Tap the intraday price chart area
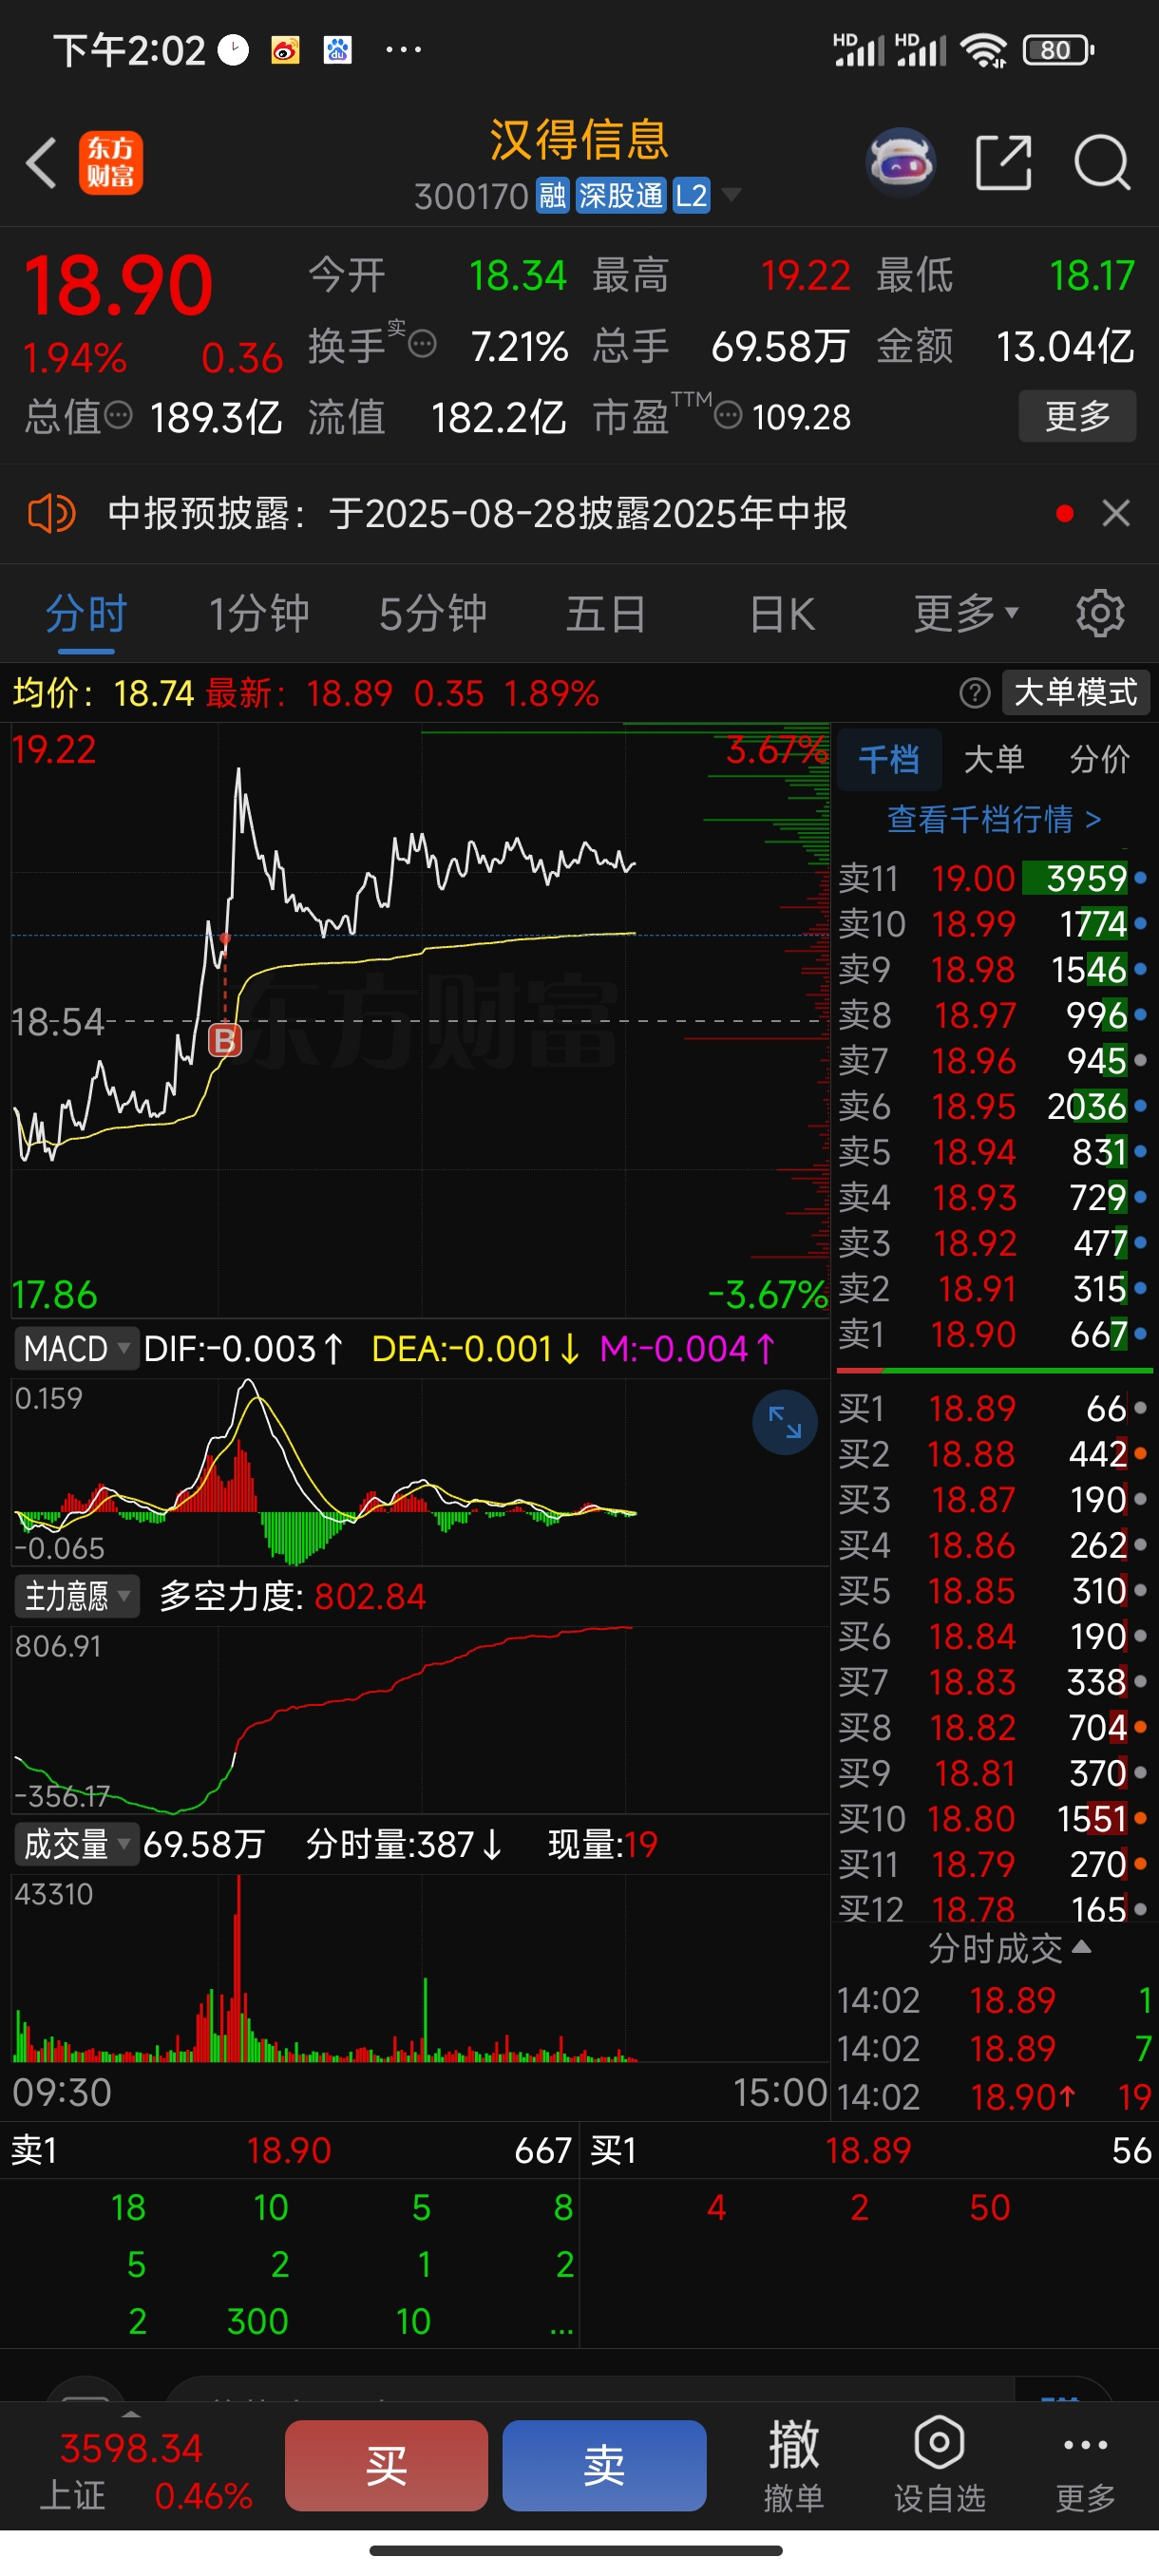The height and width of the screenshot is (2576, 1159). [420, 1020]
